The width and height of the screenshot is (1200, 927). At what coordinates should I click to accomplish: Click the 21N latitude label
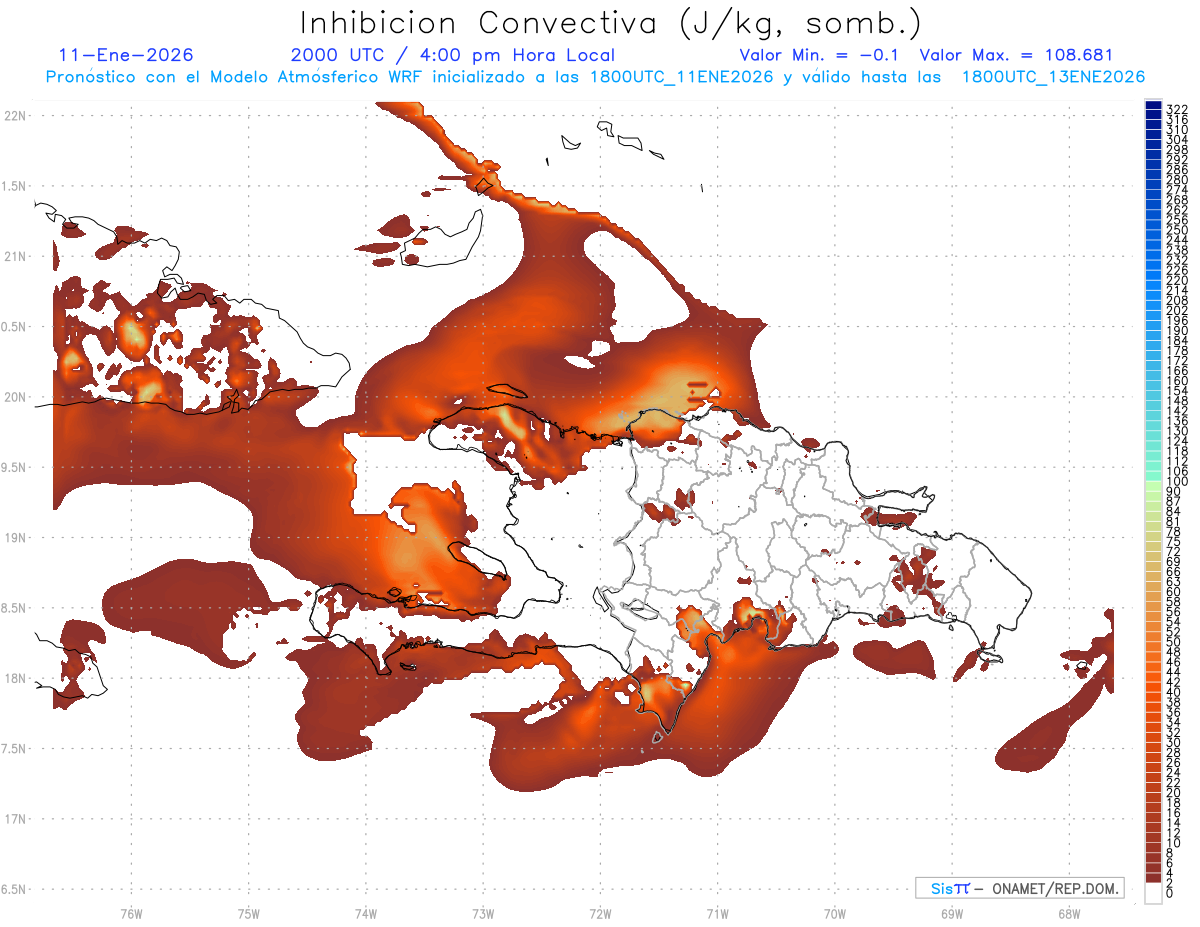coord(16,256)
